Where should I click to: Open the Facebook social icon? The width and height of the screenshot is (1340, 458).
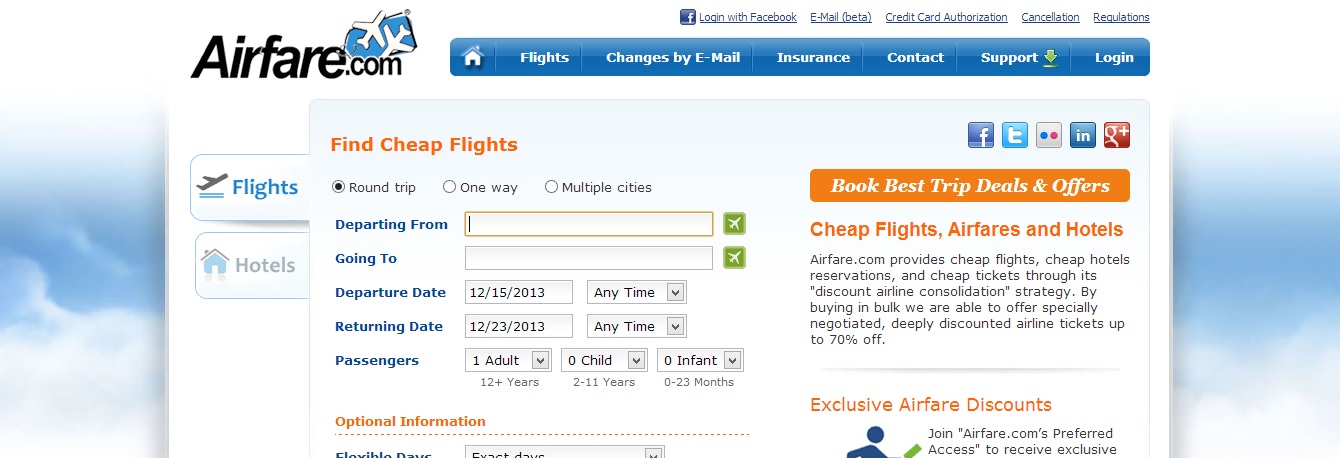(981, 135)
